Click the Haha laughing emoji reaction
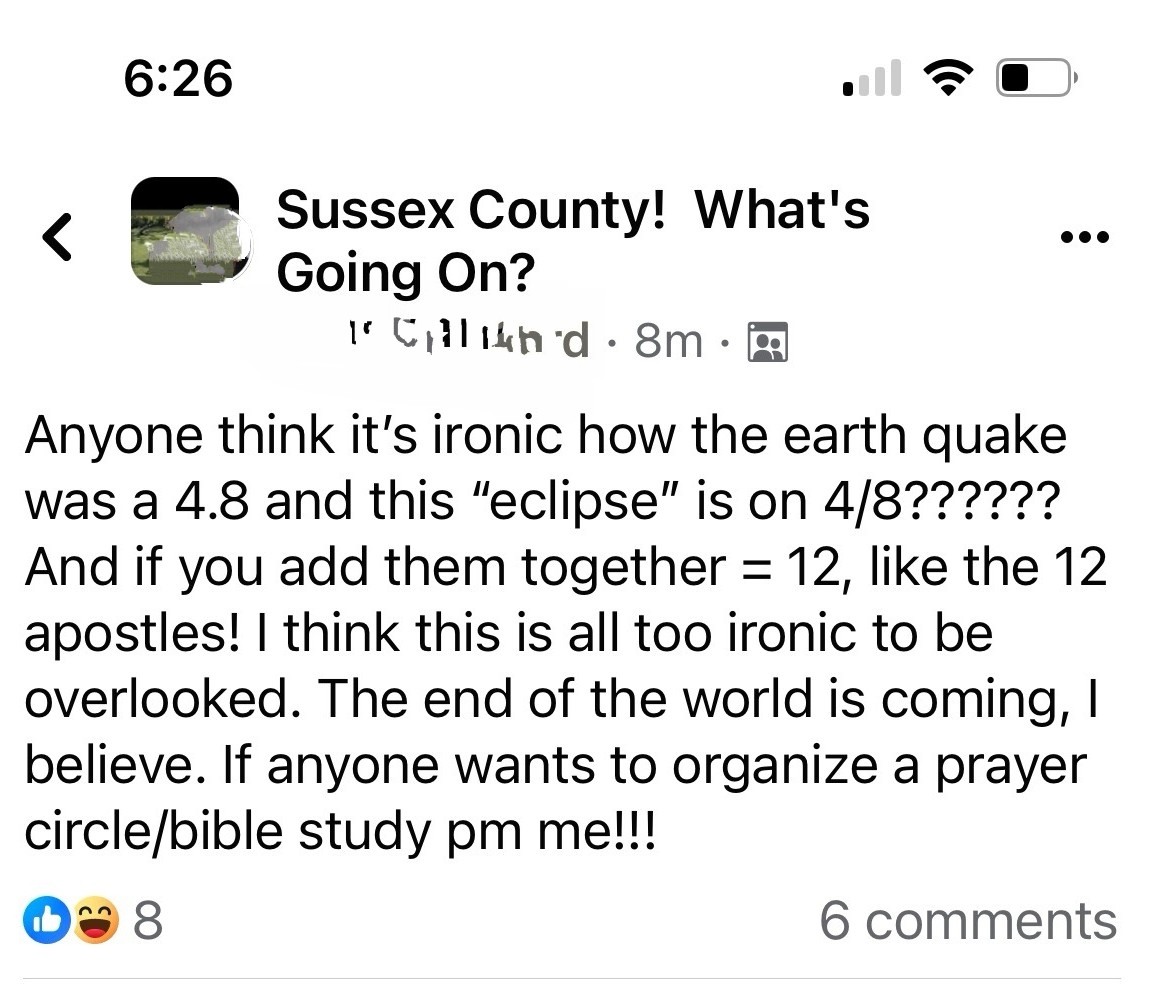The height and width of the screenshot is (984, 1156). click(x=93, y=920)
